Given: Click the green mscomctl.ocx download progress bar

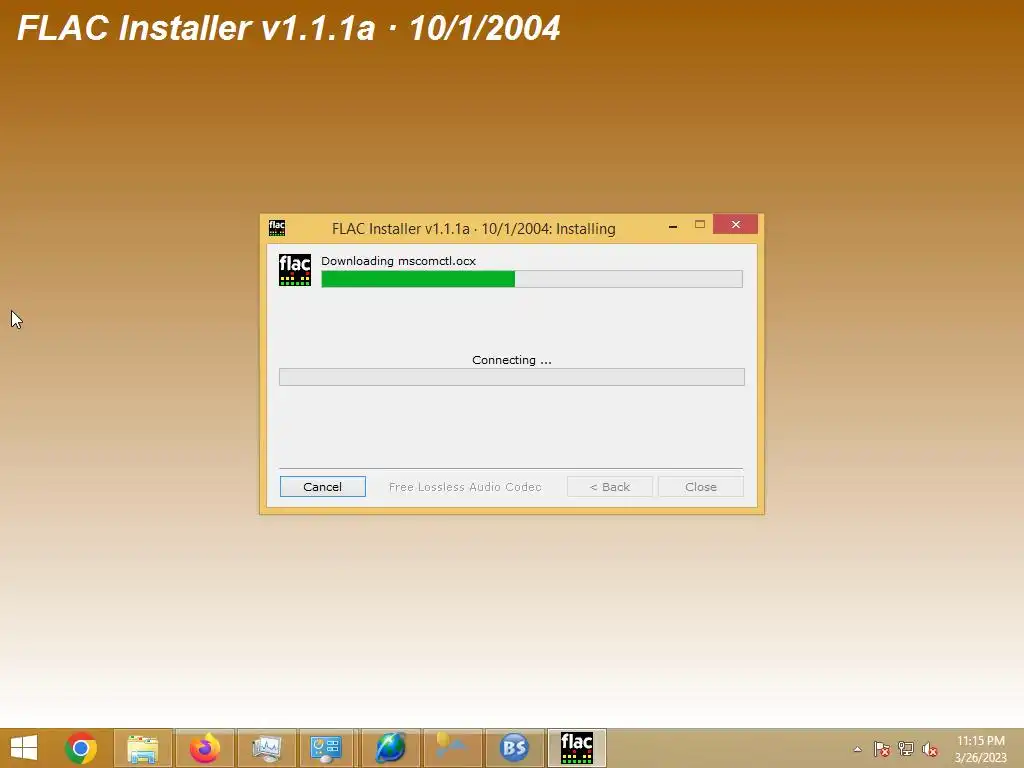Looking at the screenshot, I should point(532,279).
